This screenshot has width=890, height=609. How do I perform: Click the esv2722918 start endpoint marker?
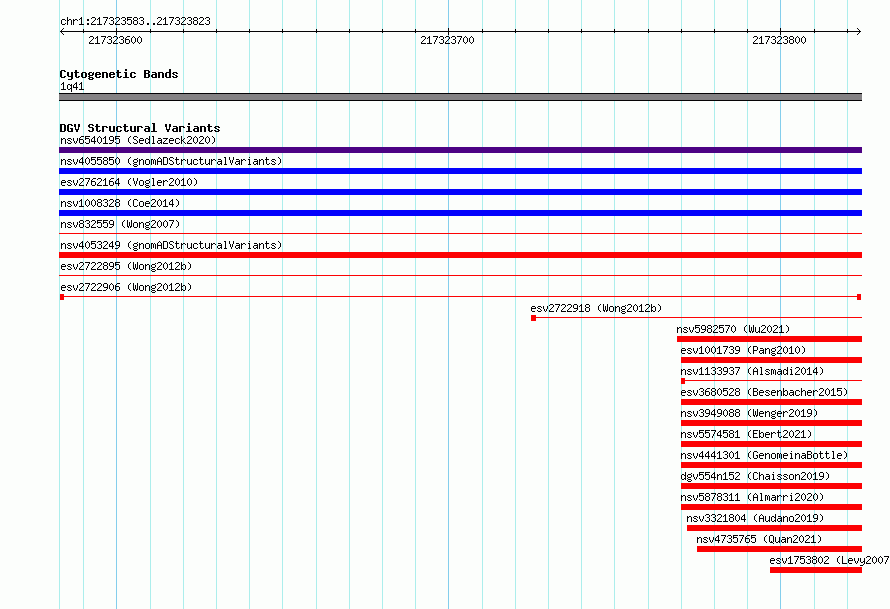tap(534, 318)
